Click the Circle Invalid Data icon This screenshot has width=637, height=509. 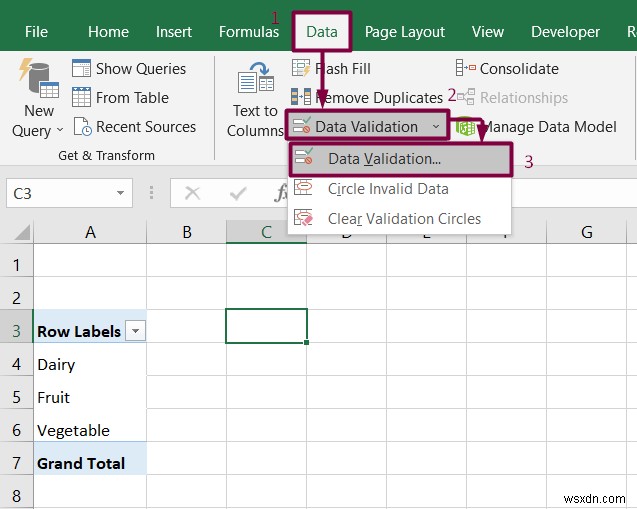tap(303, 188)
